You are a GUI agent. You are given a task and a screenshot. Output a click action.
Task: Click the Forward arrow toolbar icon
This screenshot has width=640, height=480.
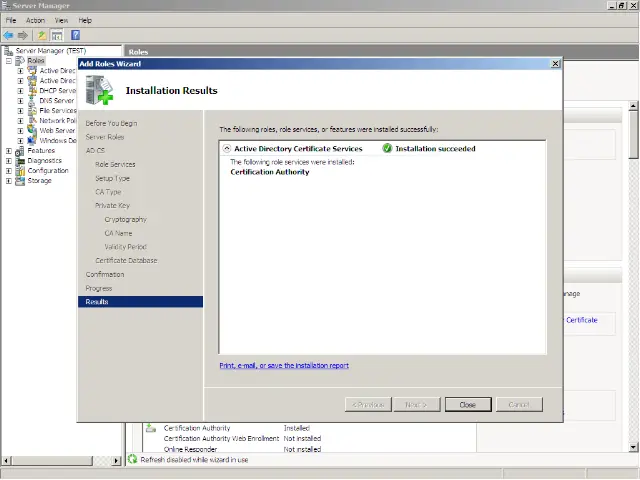23,36
